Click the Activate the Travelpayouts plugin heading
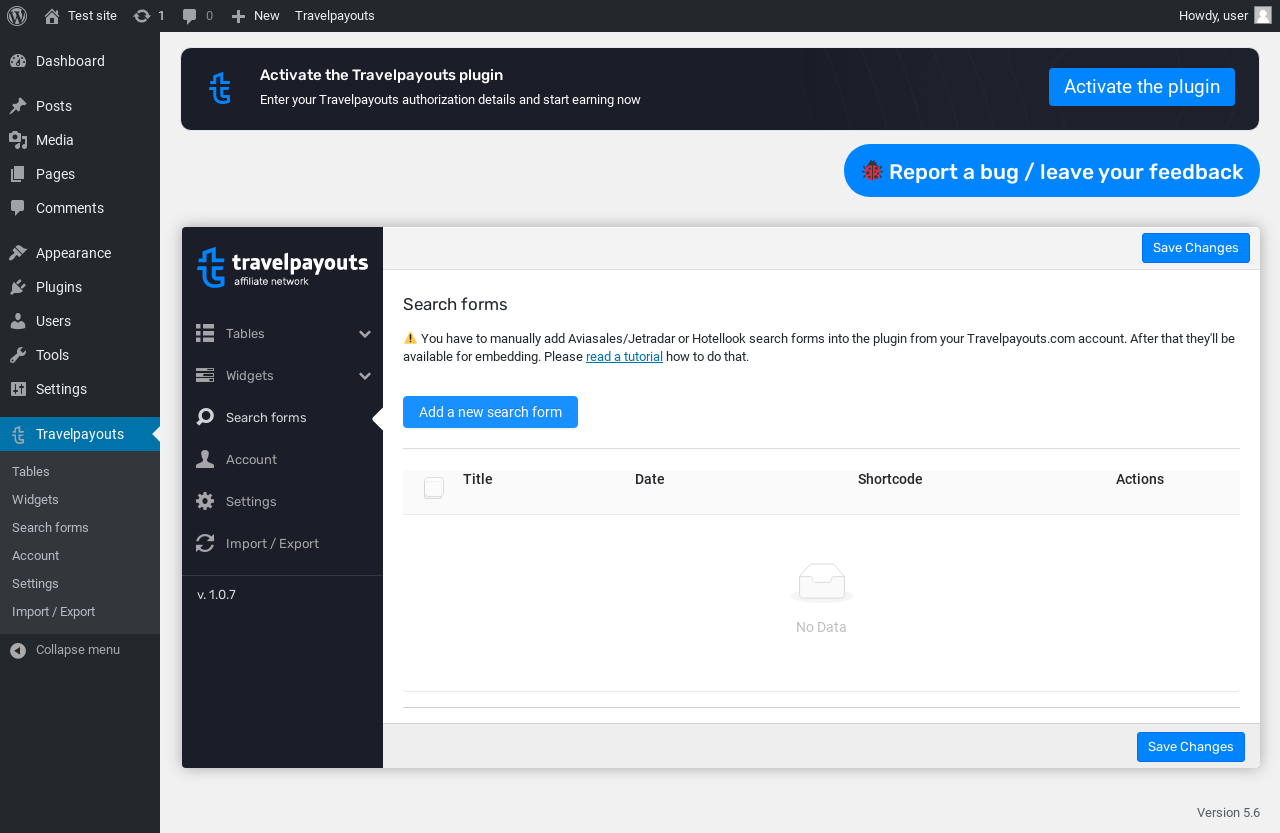Image resolution: width=1280 pixels, height=833 pixels. 381,75
